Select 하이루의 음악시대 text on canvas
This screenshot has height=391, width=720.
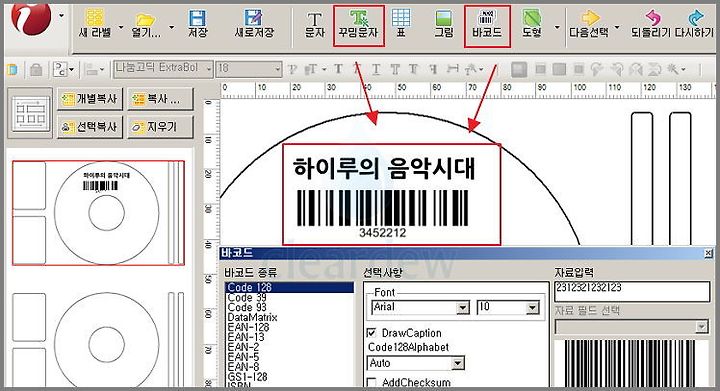pos(384,168)
